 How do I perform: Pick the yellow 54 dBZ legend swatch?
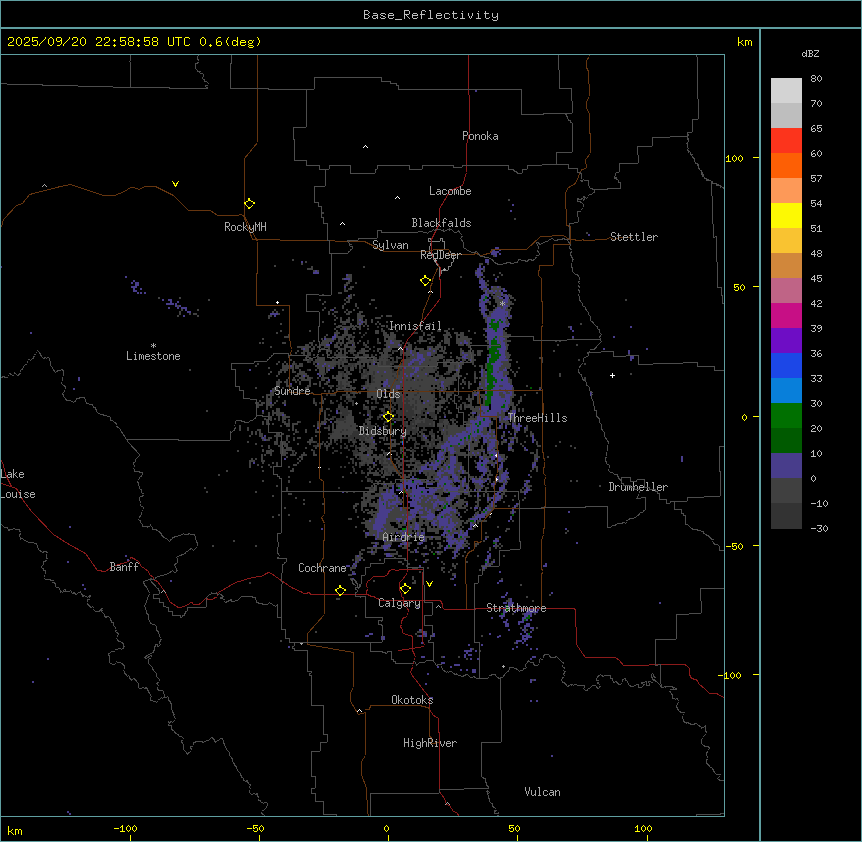(x=786, y=215)
